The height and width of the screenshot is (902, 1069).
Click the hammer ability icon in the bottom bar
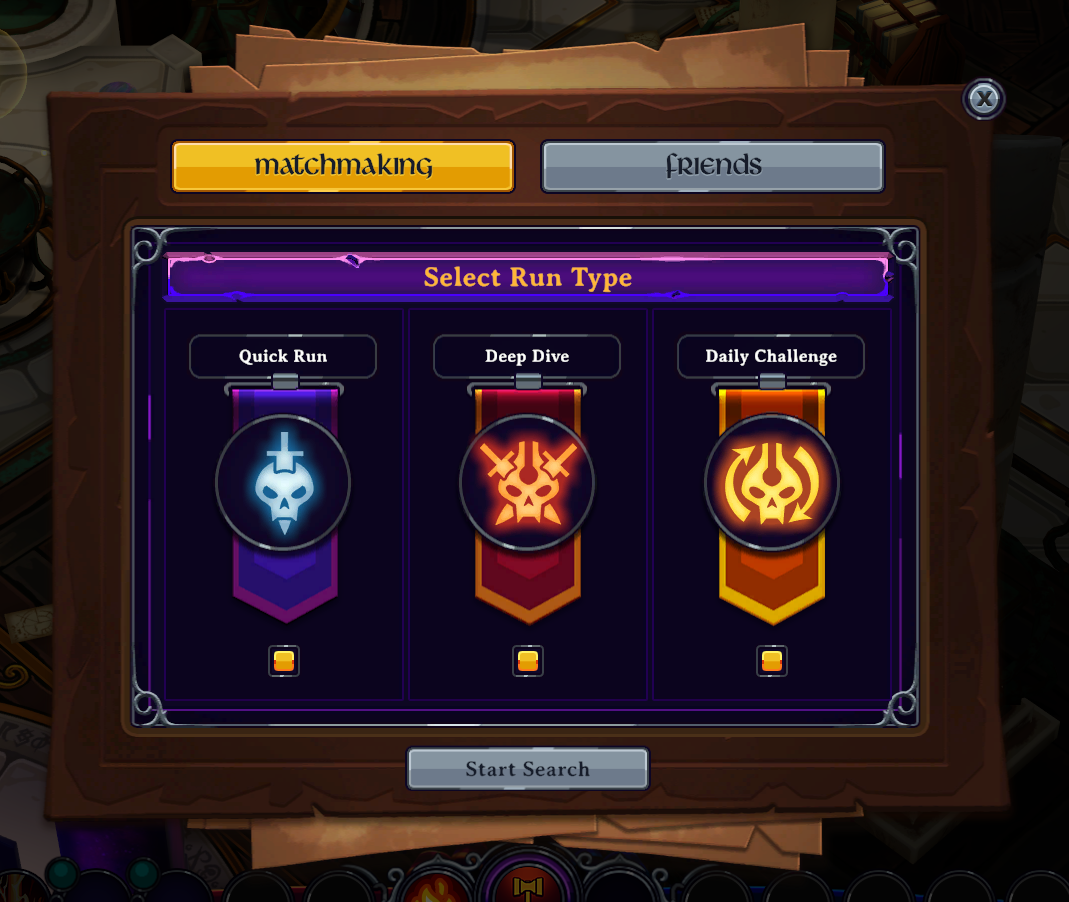pos(527,884)
